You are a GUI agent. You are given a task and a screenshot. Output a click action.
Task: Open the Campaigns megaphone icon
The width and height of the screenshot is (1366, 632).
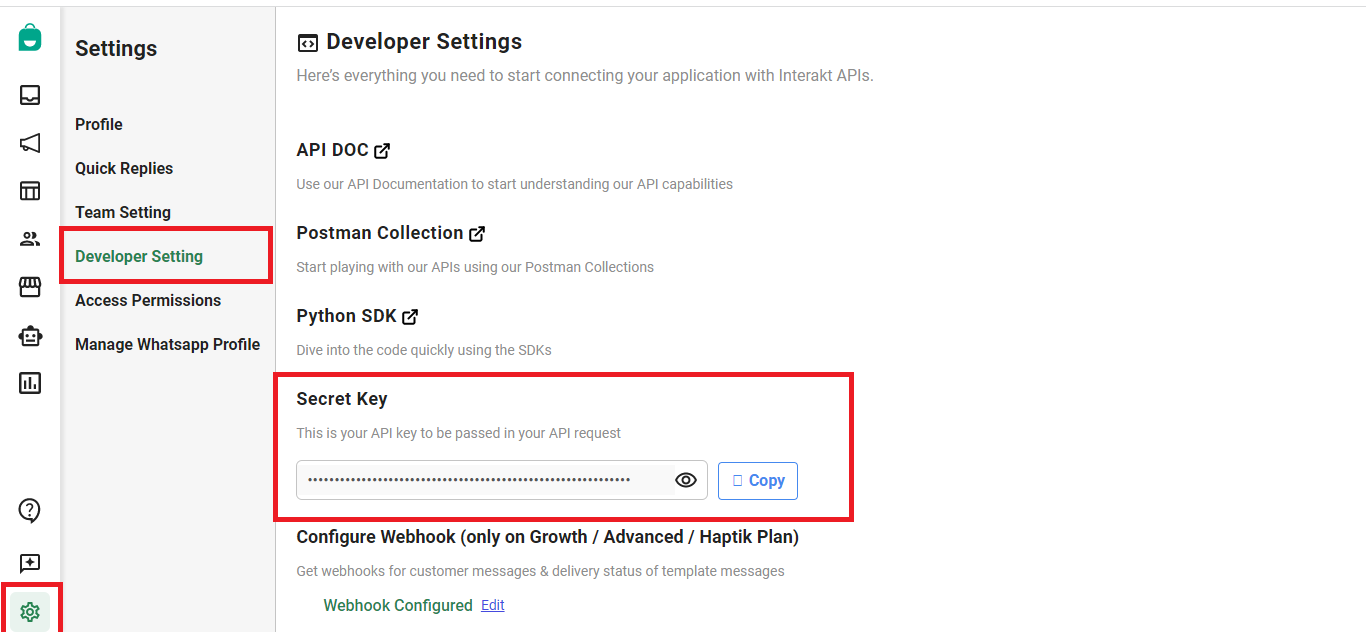tap(30, 143)
